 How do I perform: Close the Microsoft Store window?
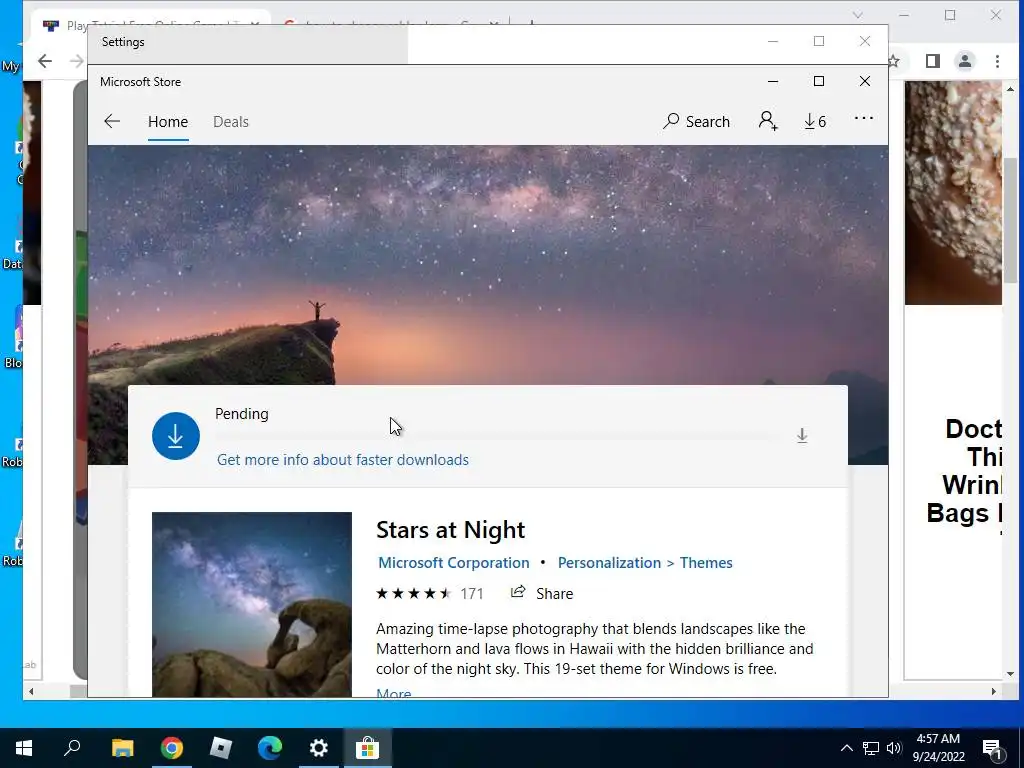click(865, 82)
